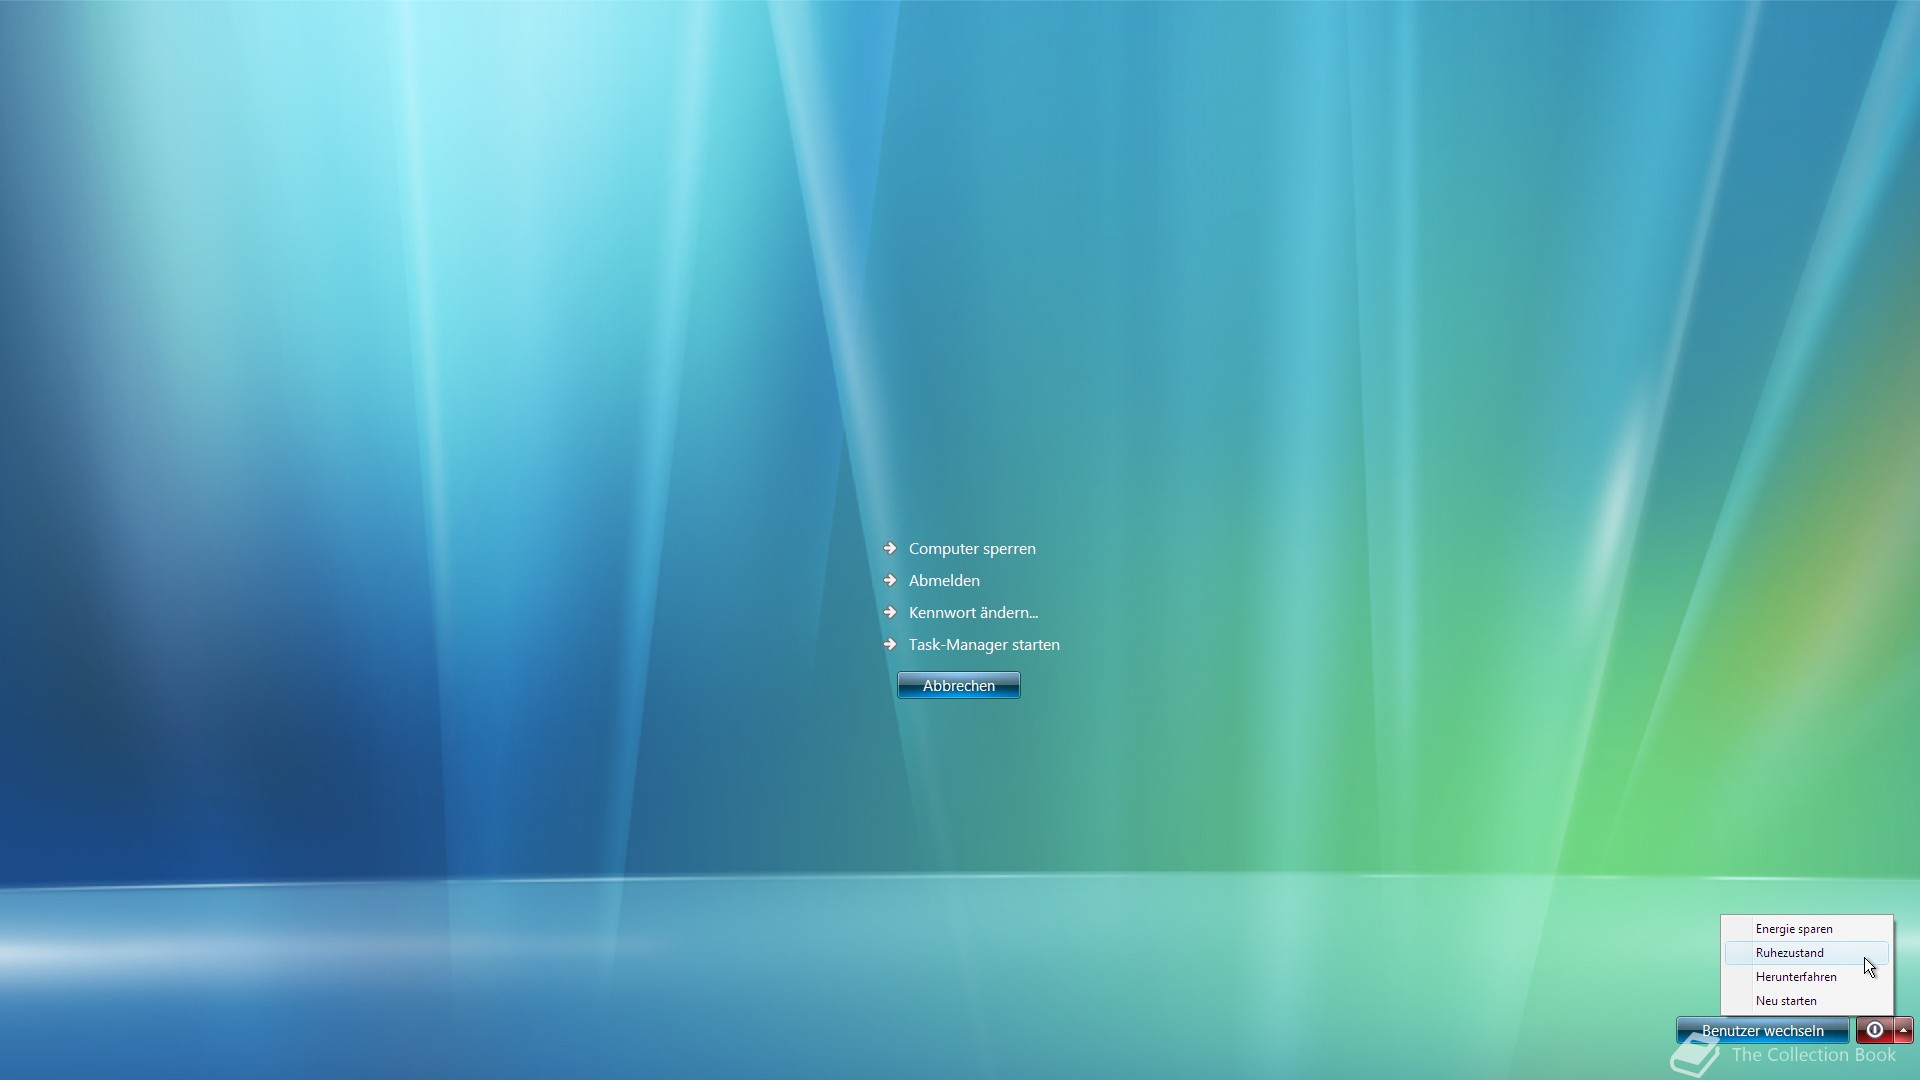Viewport: 1920px width, 1080px height.
Task: Click the arrow icon beside Computer sperren
Action: [890, 548]
